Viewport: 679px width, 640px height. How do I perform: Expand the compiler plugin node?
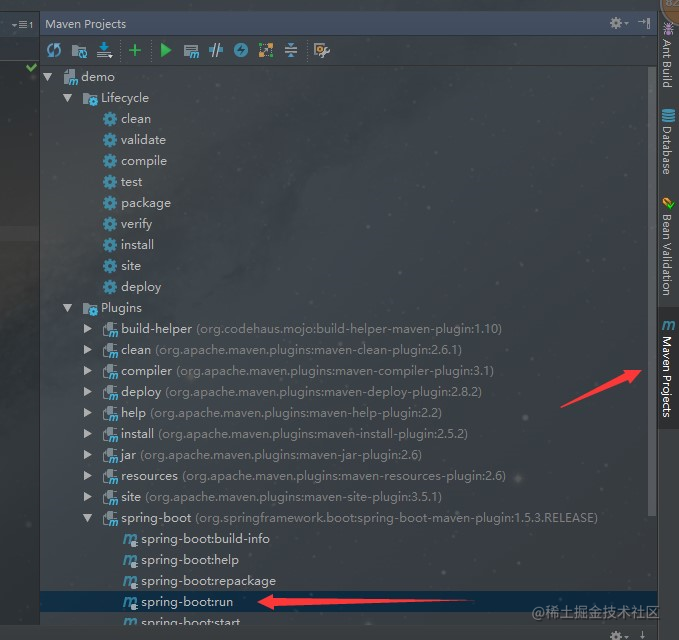pyautogui.click(x=87, y=371)
